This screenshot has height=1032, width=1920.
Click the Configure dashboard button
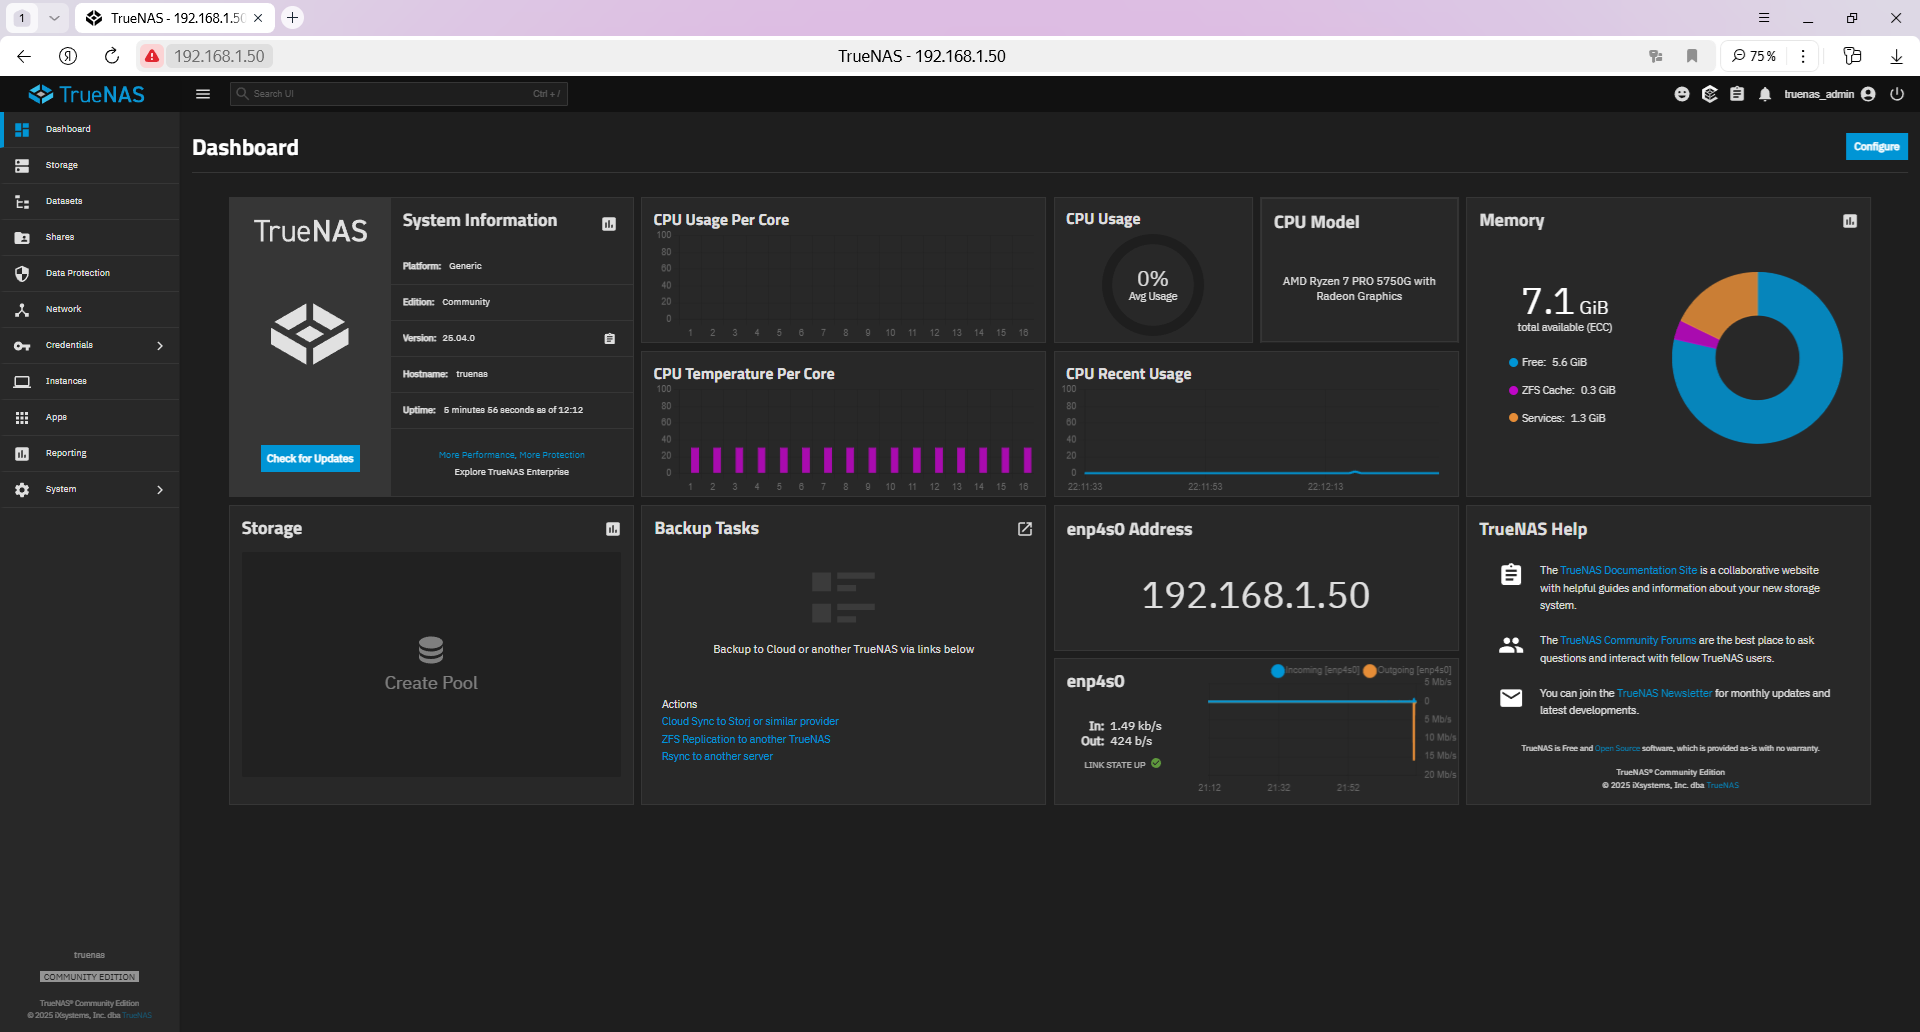[1876, 147]
